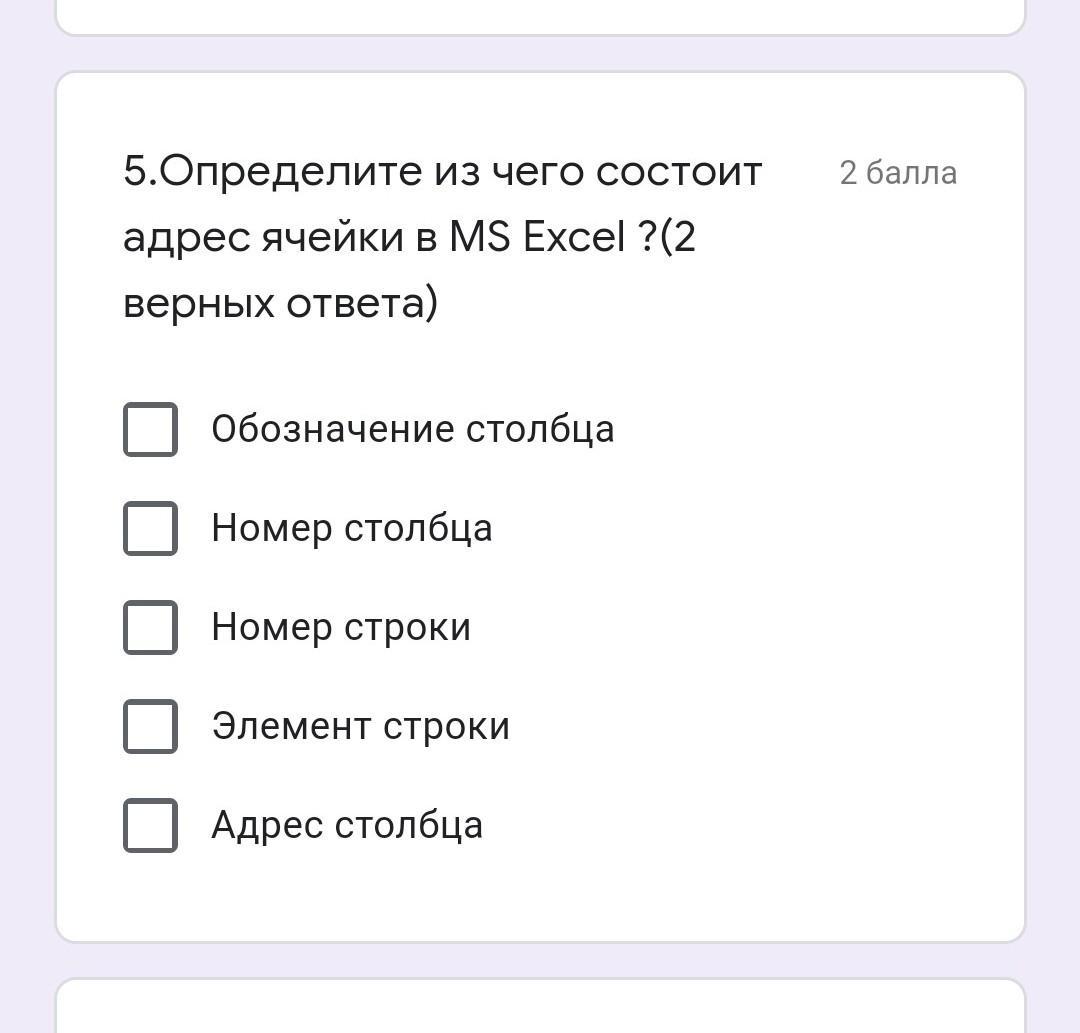Screen dimensions: 1080x1033
Task: Select the Номер столбца answer option
Action: pos(350,528)
